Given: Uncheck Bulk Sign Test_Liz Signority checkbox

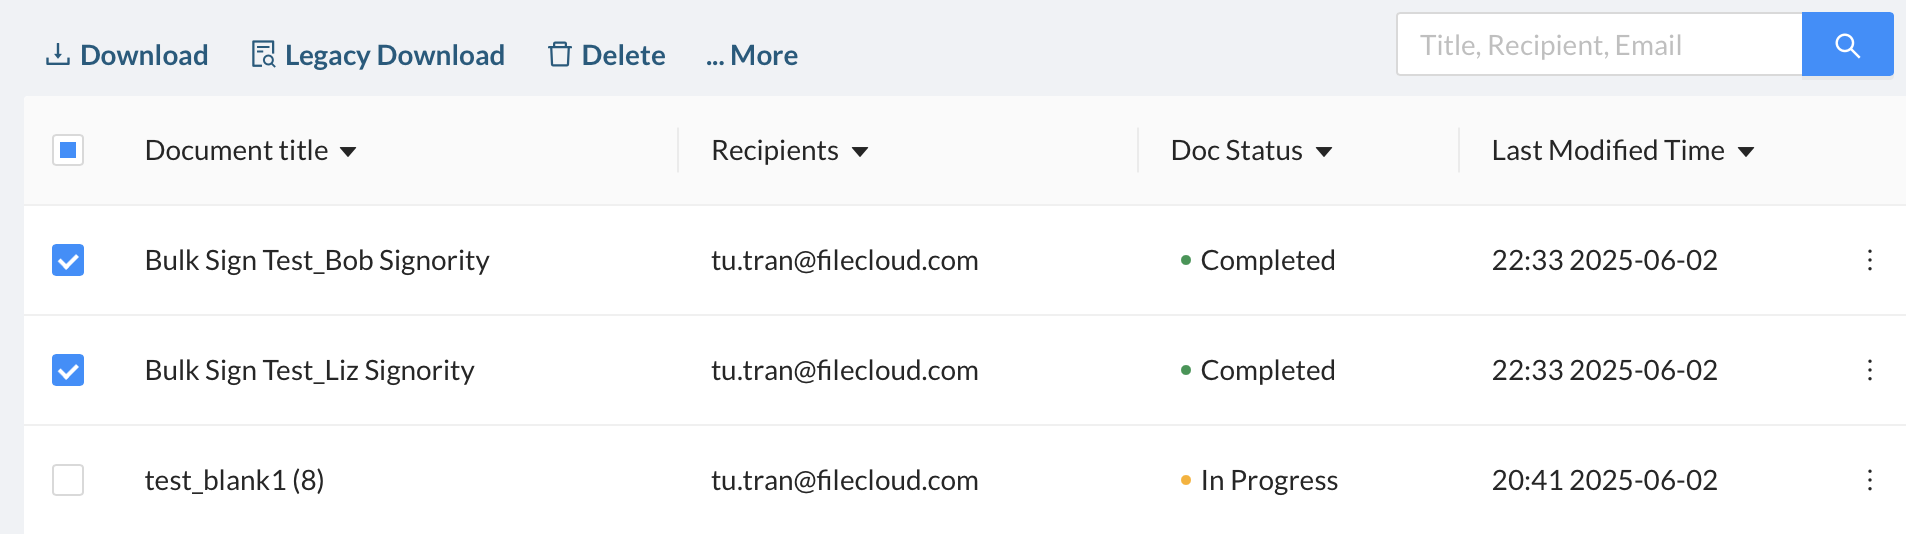Looking at the screenshot, I should [x=68, y=370].
